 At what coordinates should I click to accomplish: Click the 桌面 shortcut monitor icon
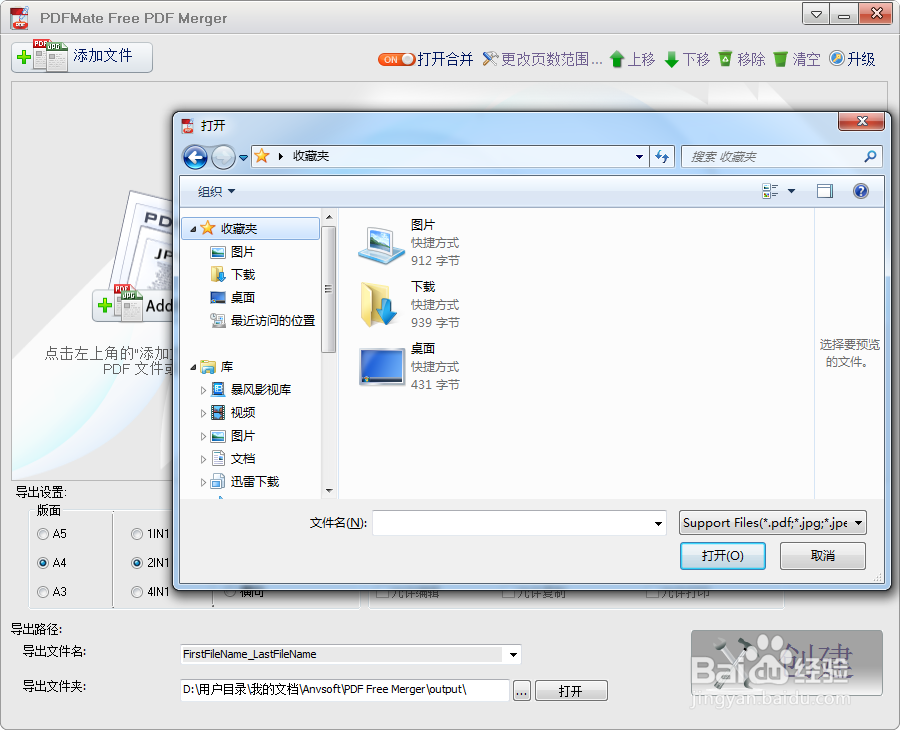(382, 366)
